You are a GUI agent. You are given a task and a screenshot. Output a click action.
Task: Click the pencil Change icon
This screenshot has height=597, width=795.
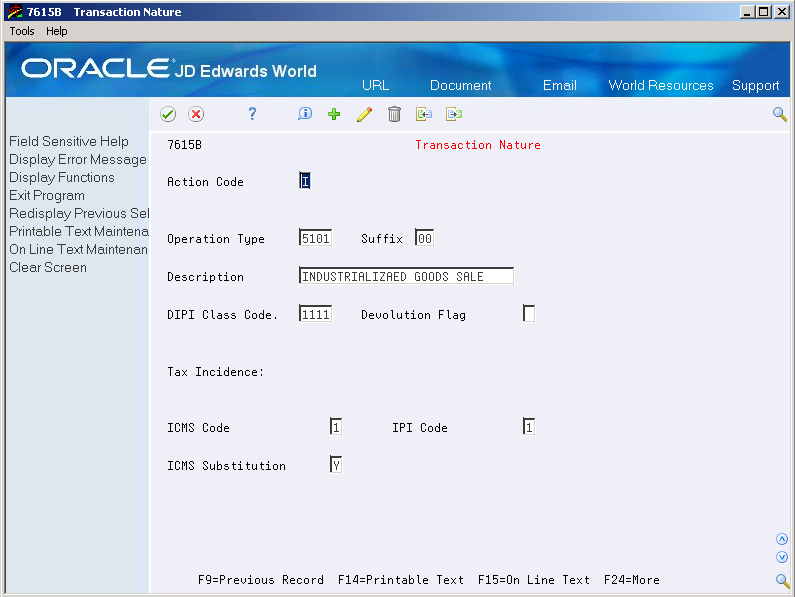pyautogui.click(x=364, y=114)
